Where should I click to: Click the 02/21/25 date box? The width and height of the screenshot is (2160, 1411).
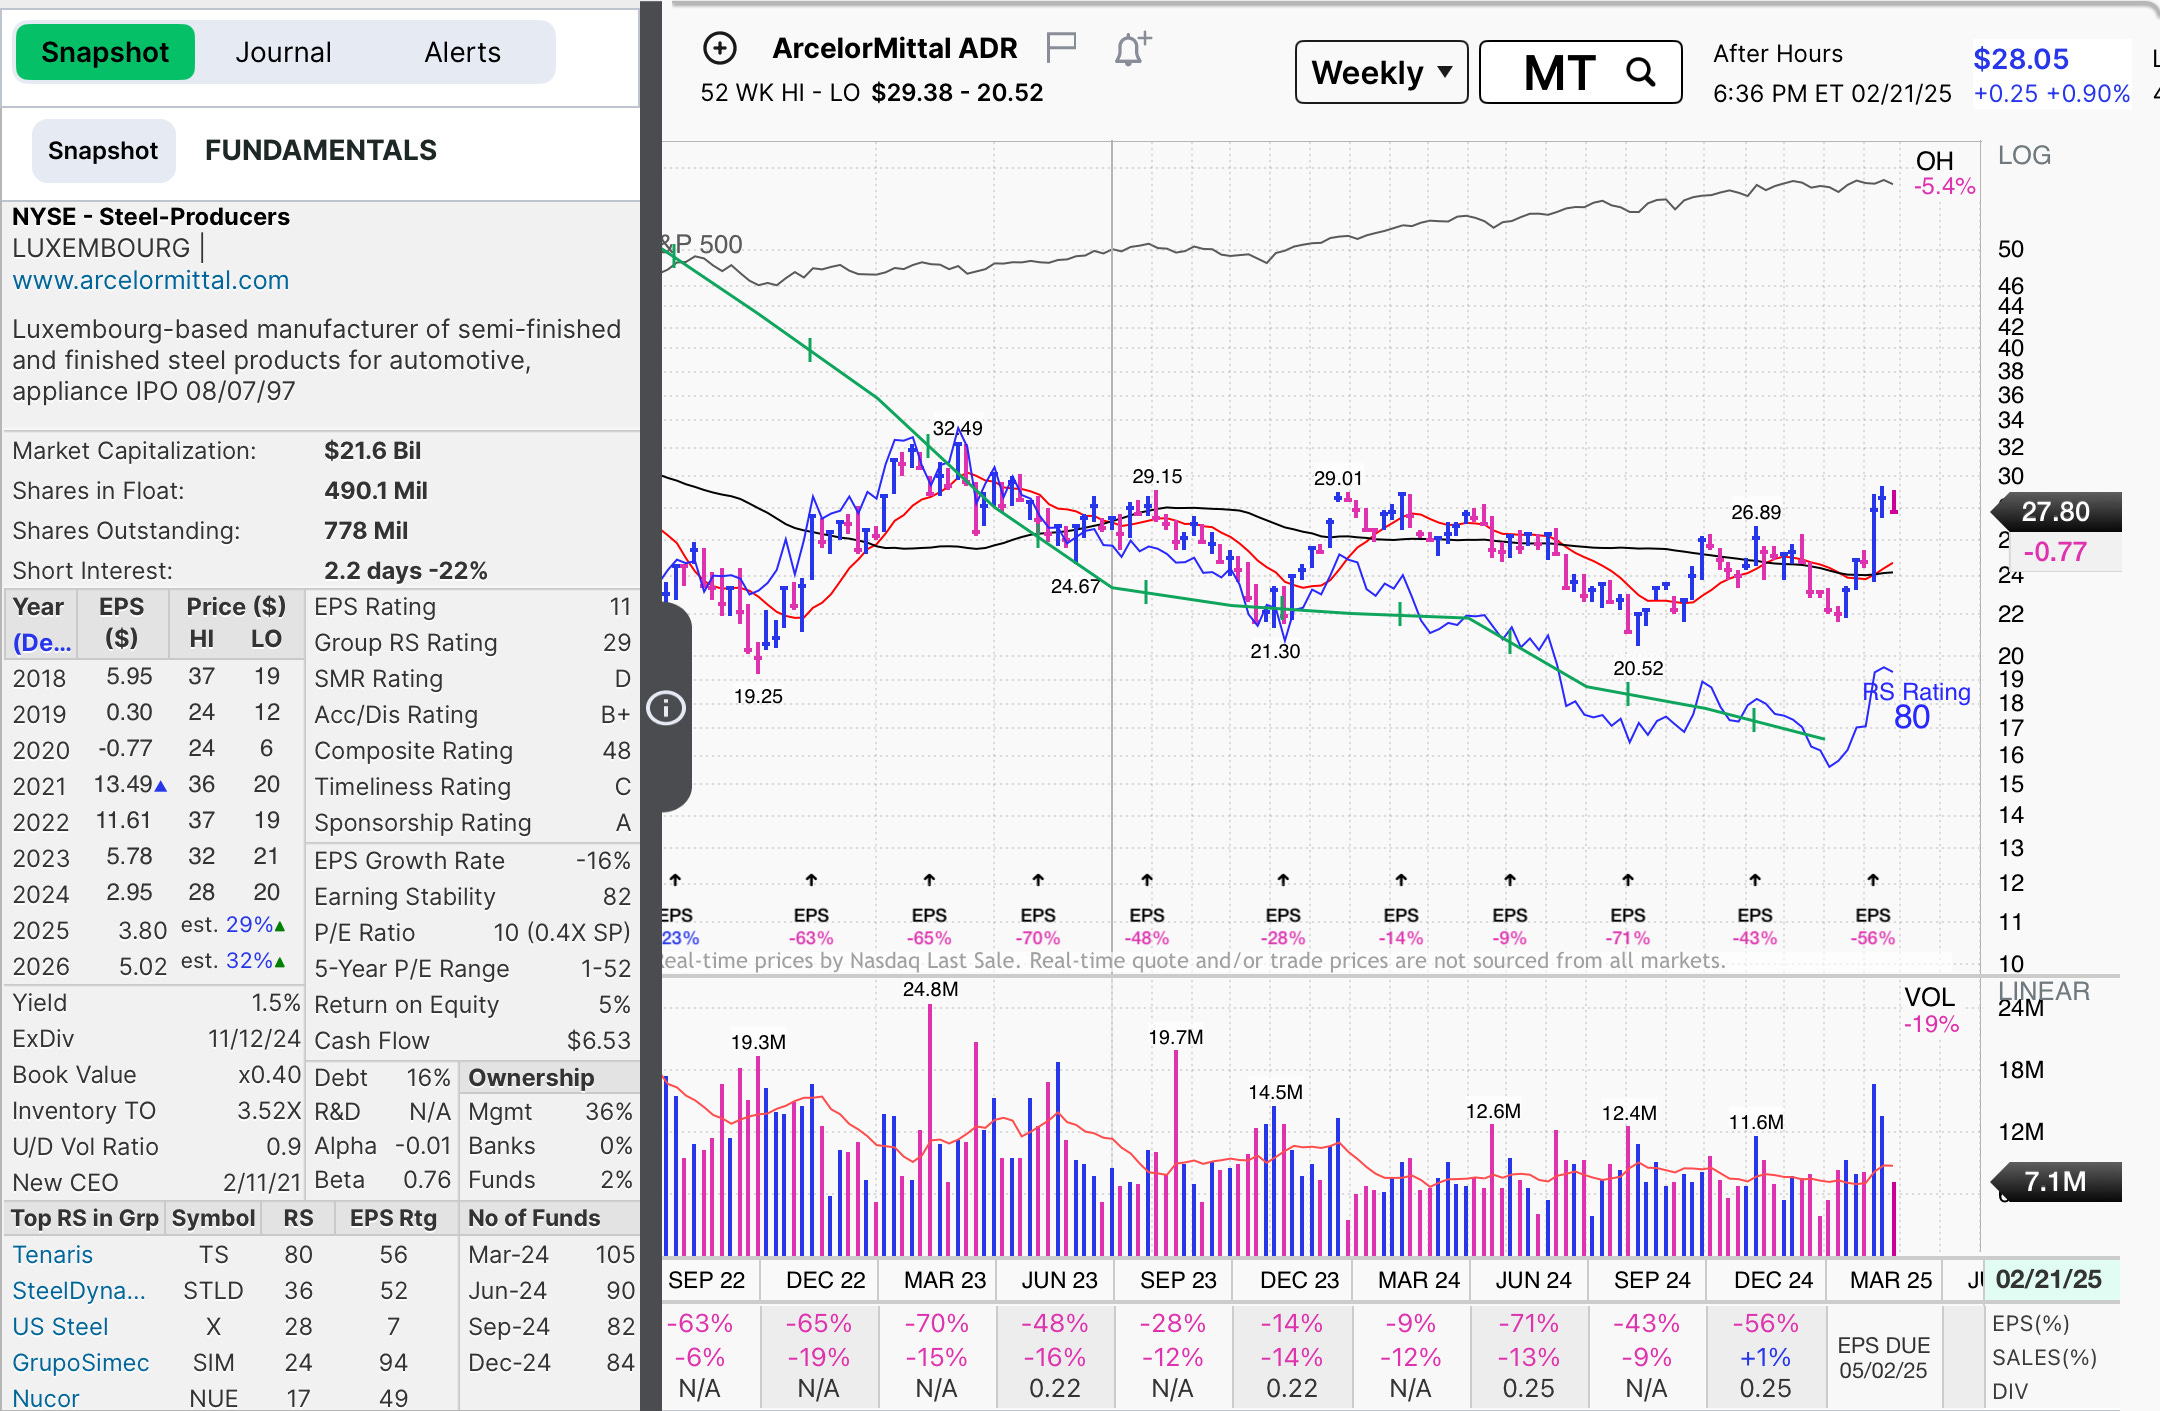click(x=2049, y=1279)
